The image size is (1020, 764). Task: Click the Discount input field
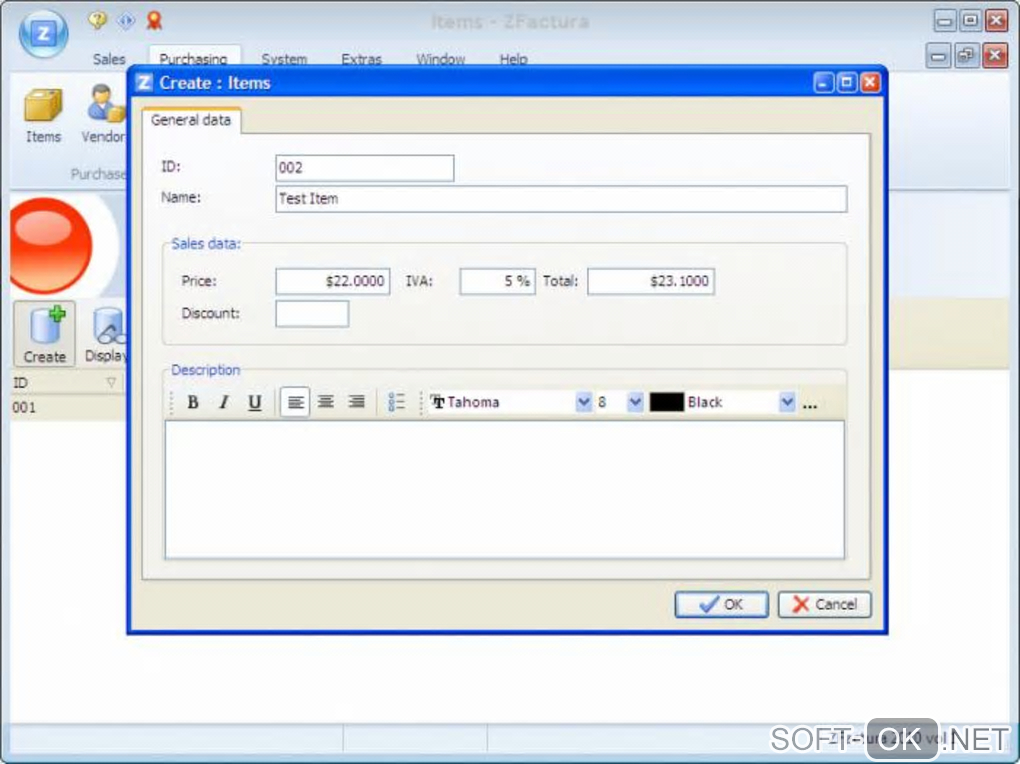point(312,314)
